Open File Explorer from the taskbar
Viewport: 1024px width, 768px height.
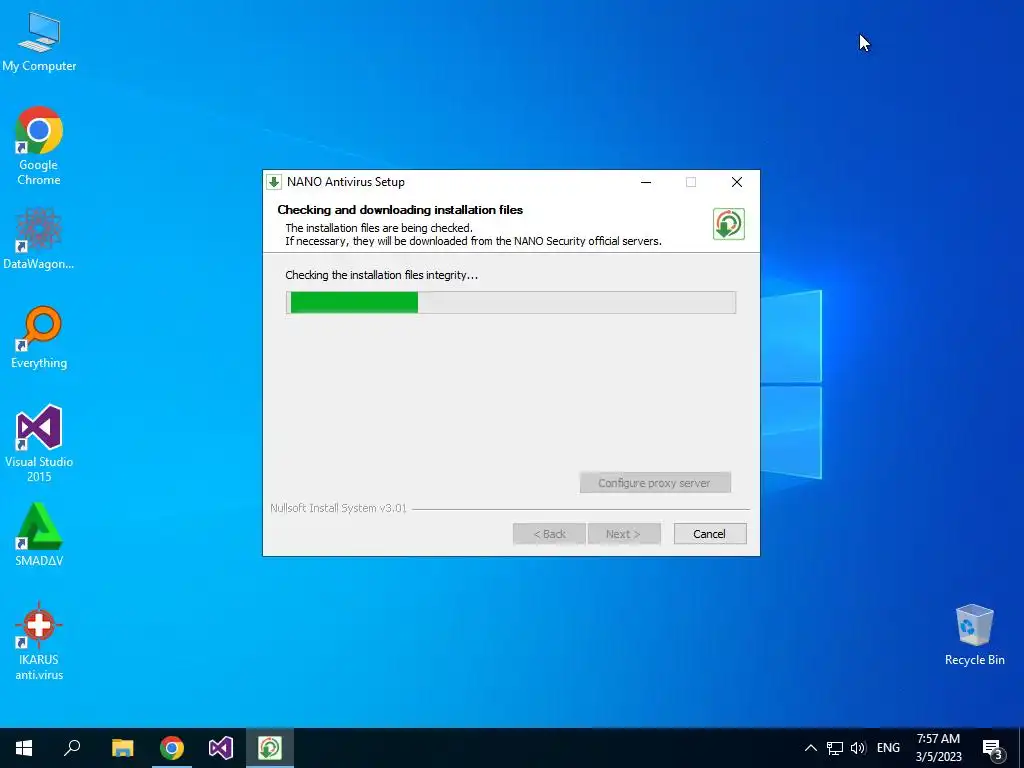click(x=122, y=748)
